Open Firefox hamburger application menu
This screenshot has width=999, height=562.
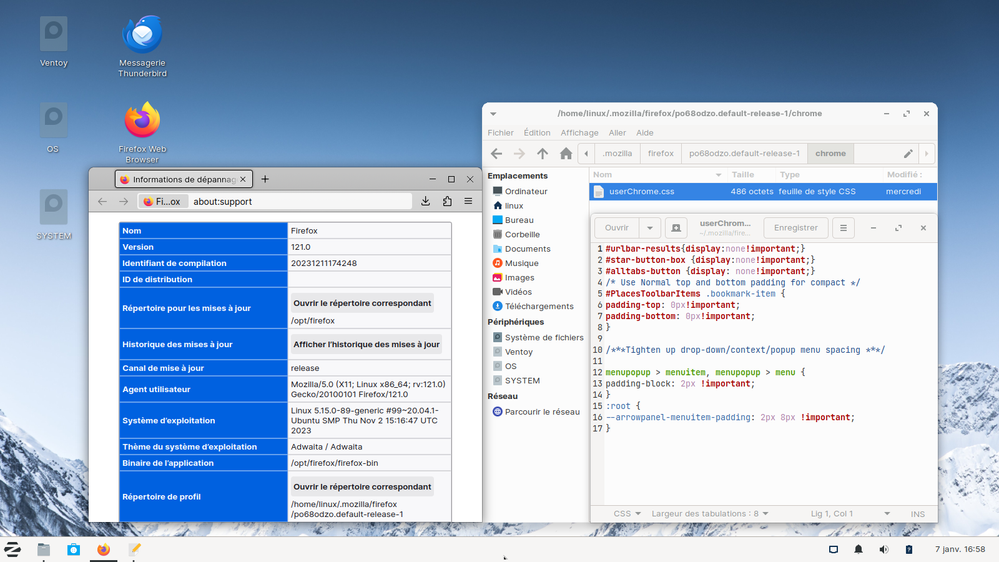pyautogui.click(x=468, y=201)
